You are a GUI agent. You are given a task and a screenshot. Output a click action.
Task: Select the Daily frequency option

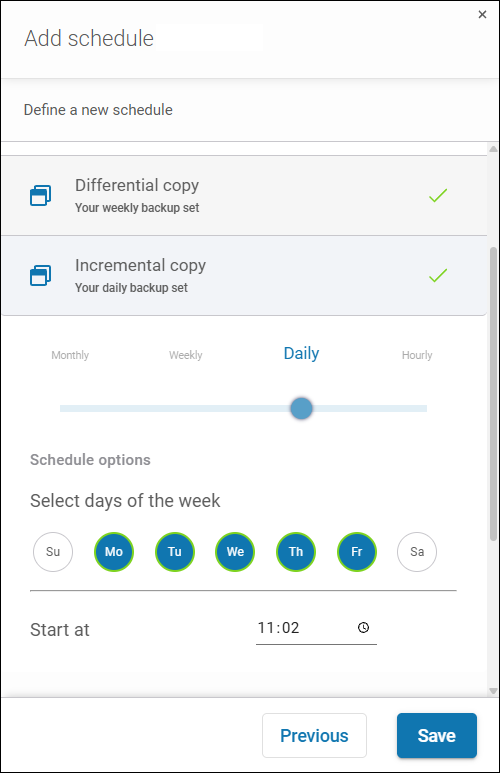(301, 353)
